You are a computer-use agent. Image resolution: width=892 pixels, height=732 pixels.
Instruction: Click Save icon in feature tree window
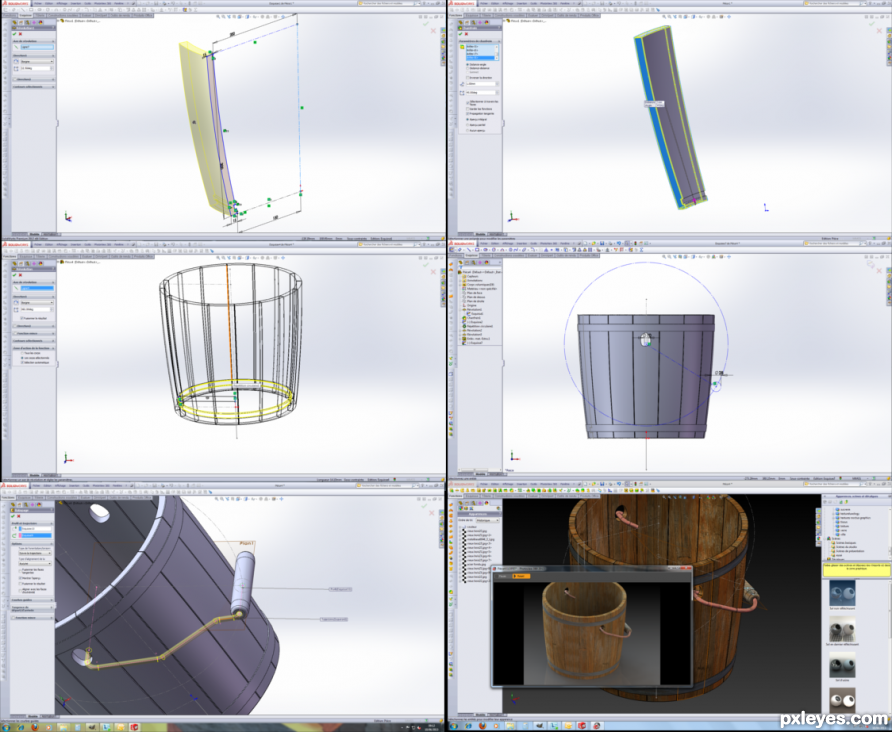(x=602, y=243)
